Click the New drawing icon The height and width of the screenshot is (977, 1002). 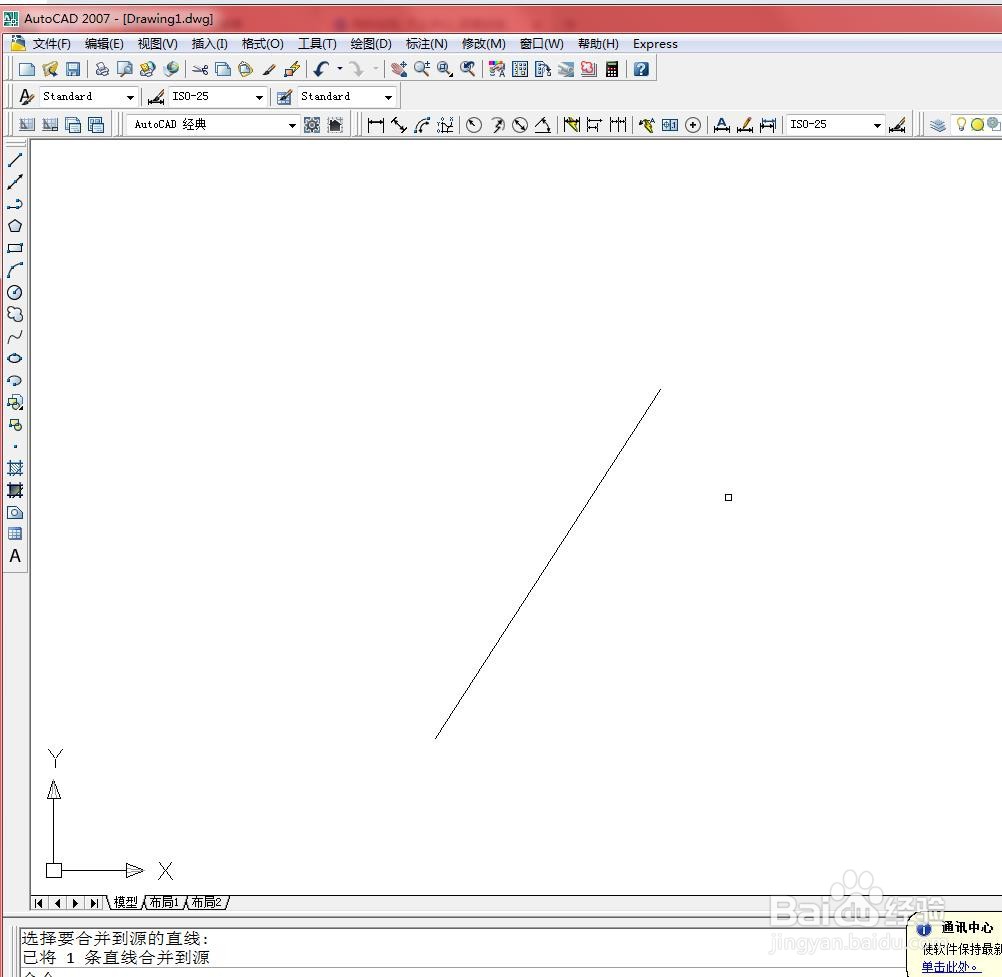coord(27,69)
